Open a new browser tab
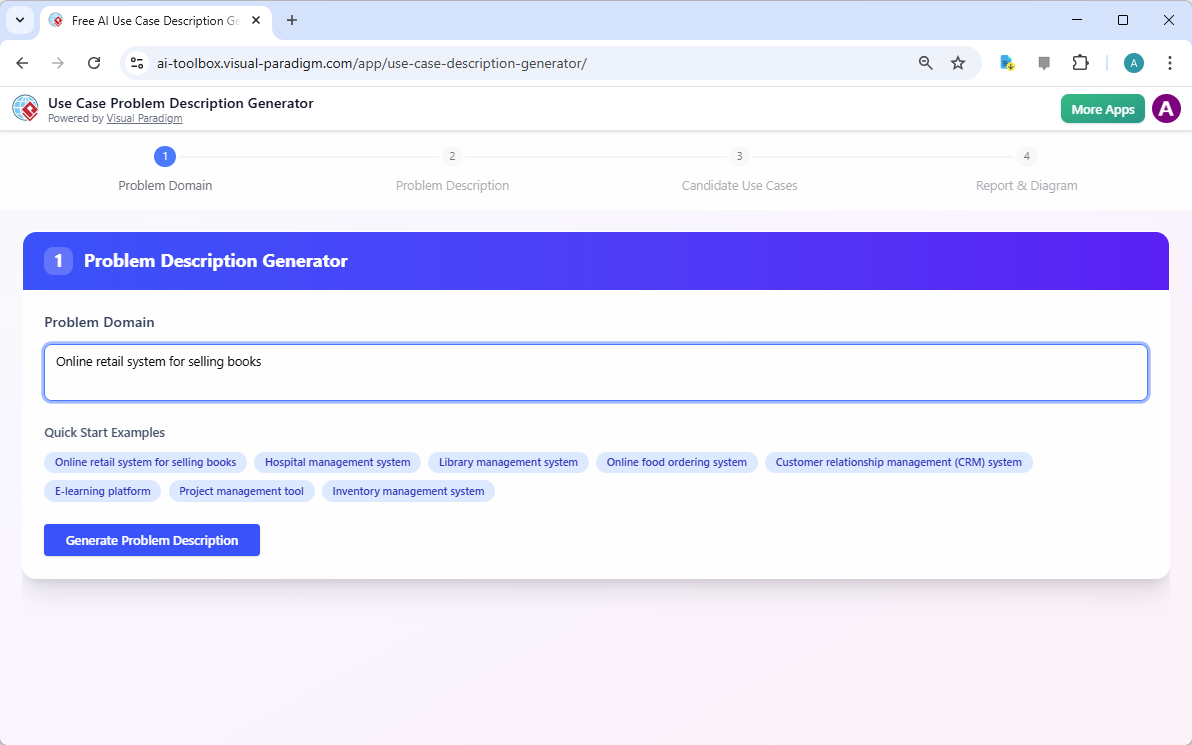Screen dimensions: 1192x745 click(291, 20)
